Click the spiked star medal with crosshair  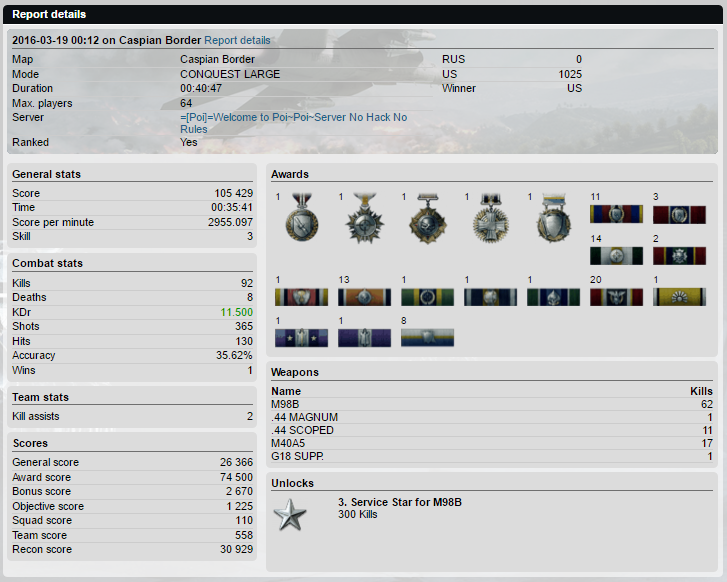364,217
